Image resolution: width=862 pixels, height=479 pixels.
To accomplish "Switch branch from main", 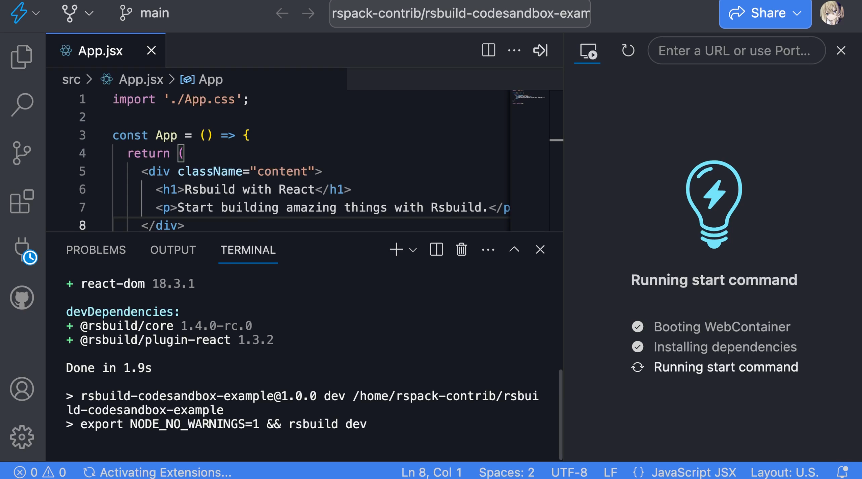I will coord(144,13).
